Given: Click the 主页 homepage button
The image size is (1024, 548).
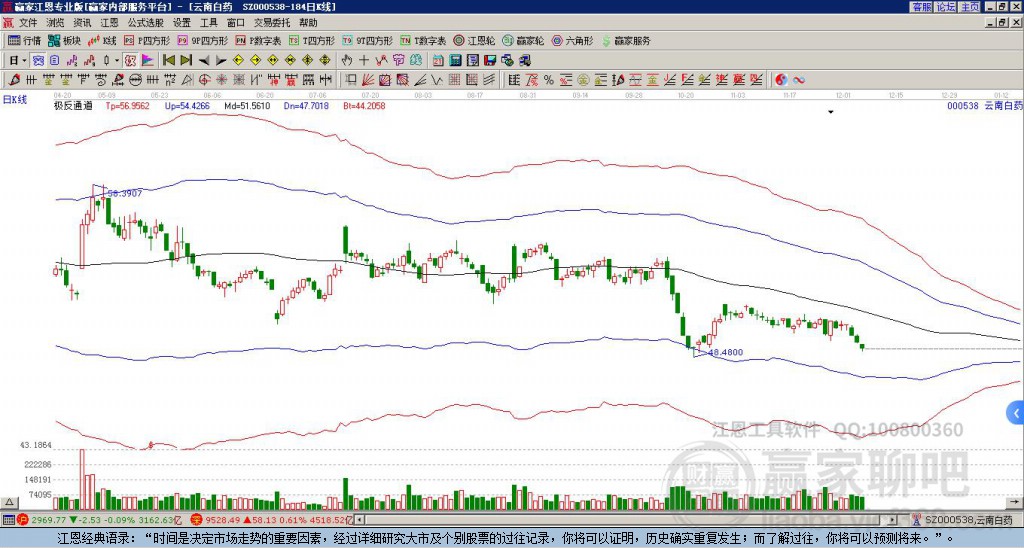Looking at the screenshot, I should (969, 7).
